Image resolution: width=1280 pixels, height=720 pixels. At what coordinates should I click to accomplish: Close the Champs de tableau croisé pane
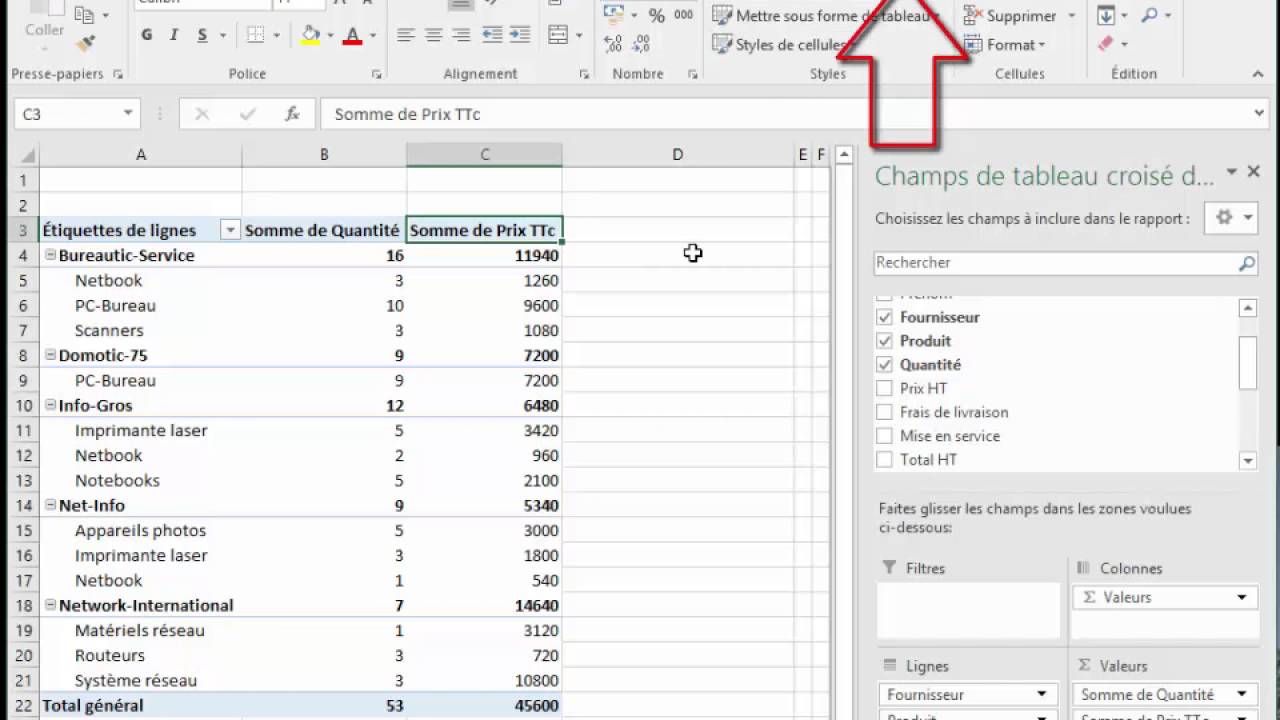(x=1254, y=172)
